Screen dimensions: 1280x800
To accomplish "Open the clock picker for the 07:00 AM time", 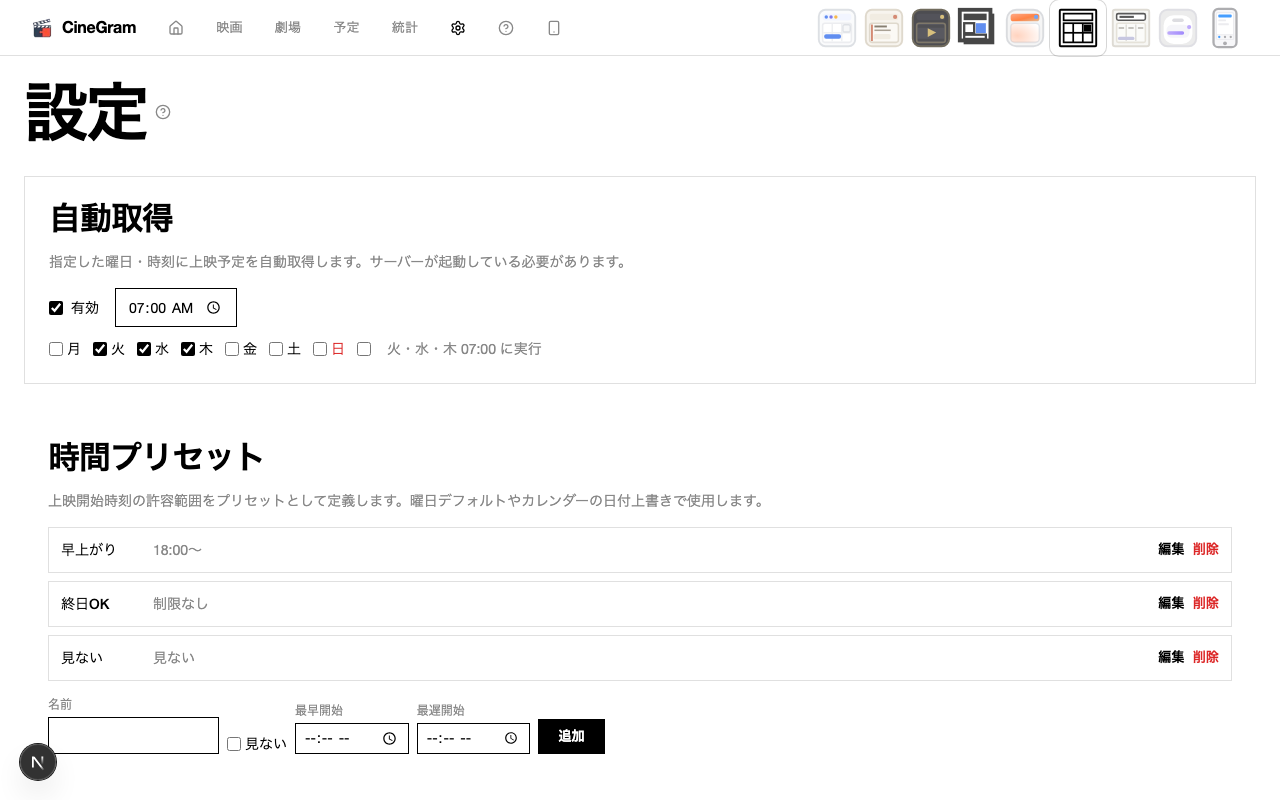I will (x=213, y=307).
